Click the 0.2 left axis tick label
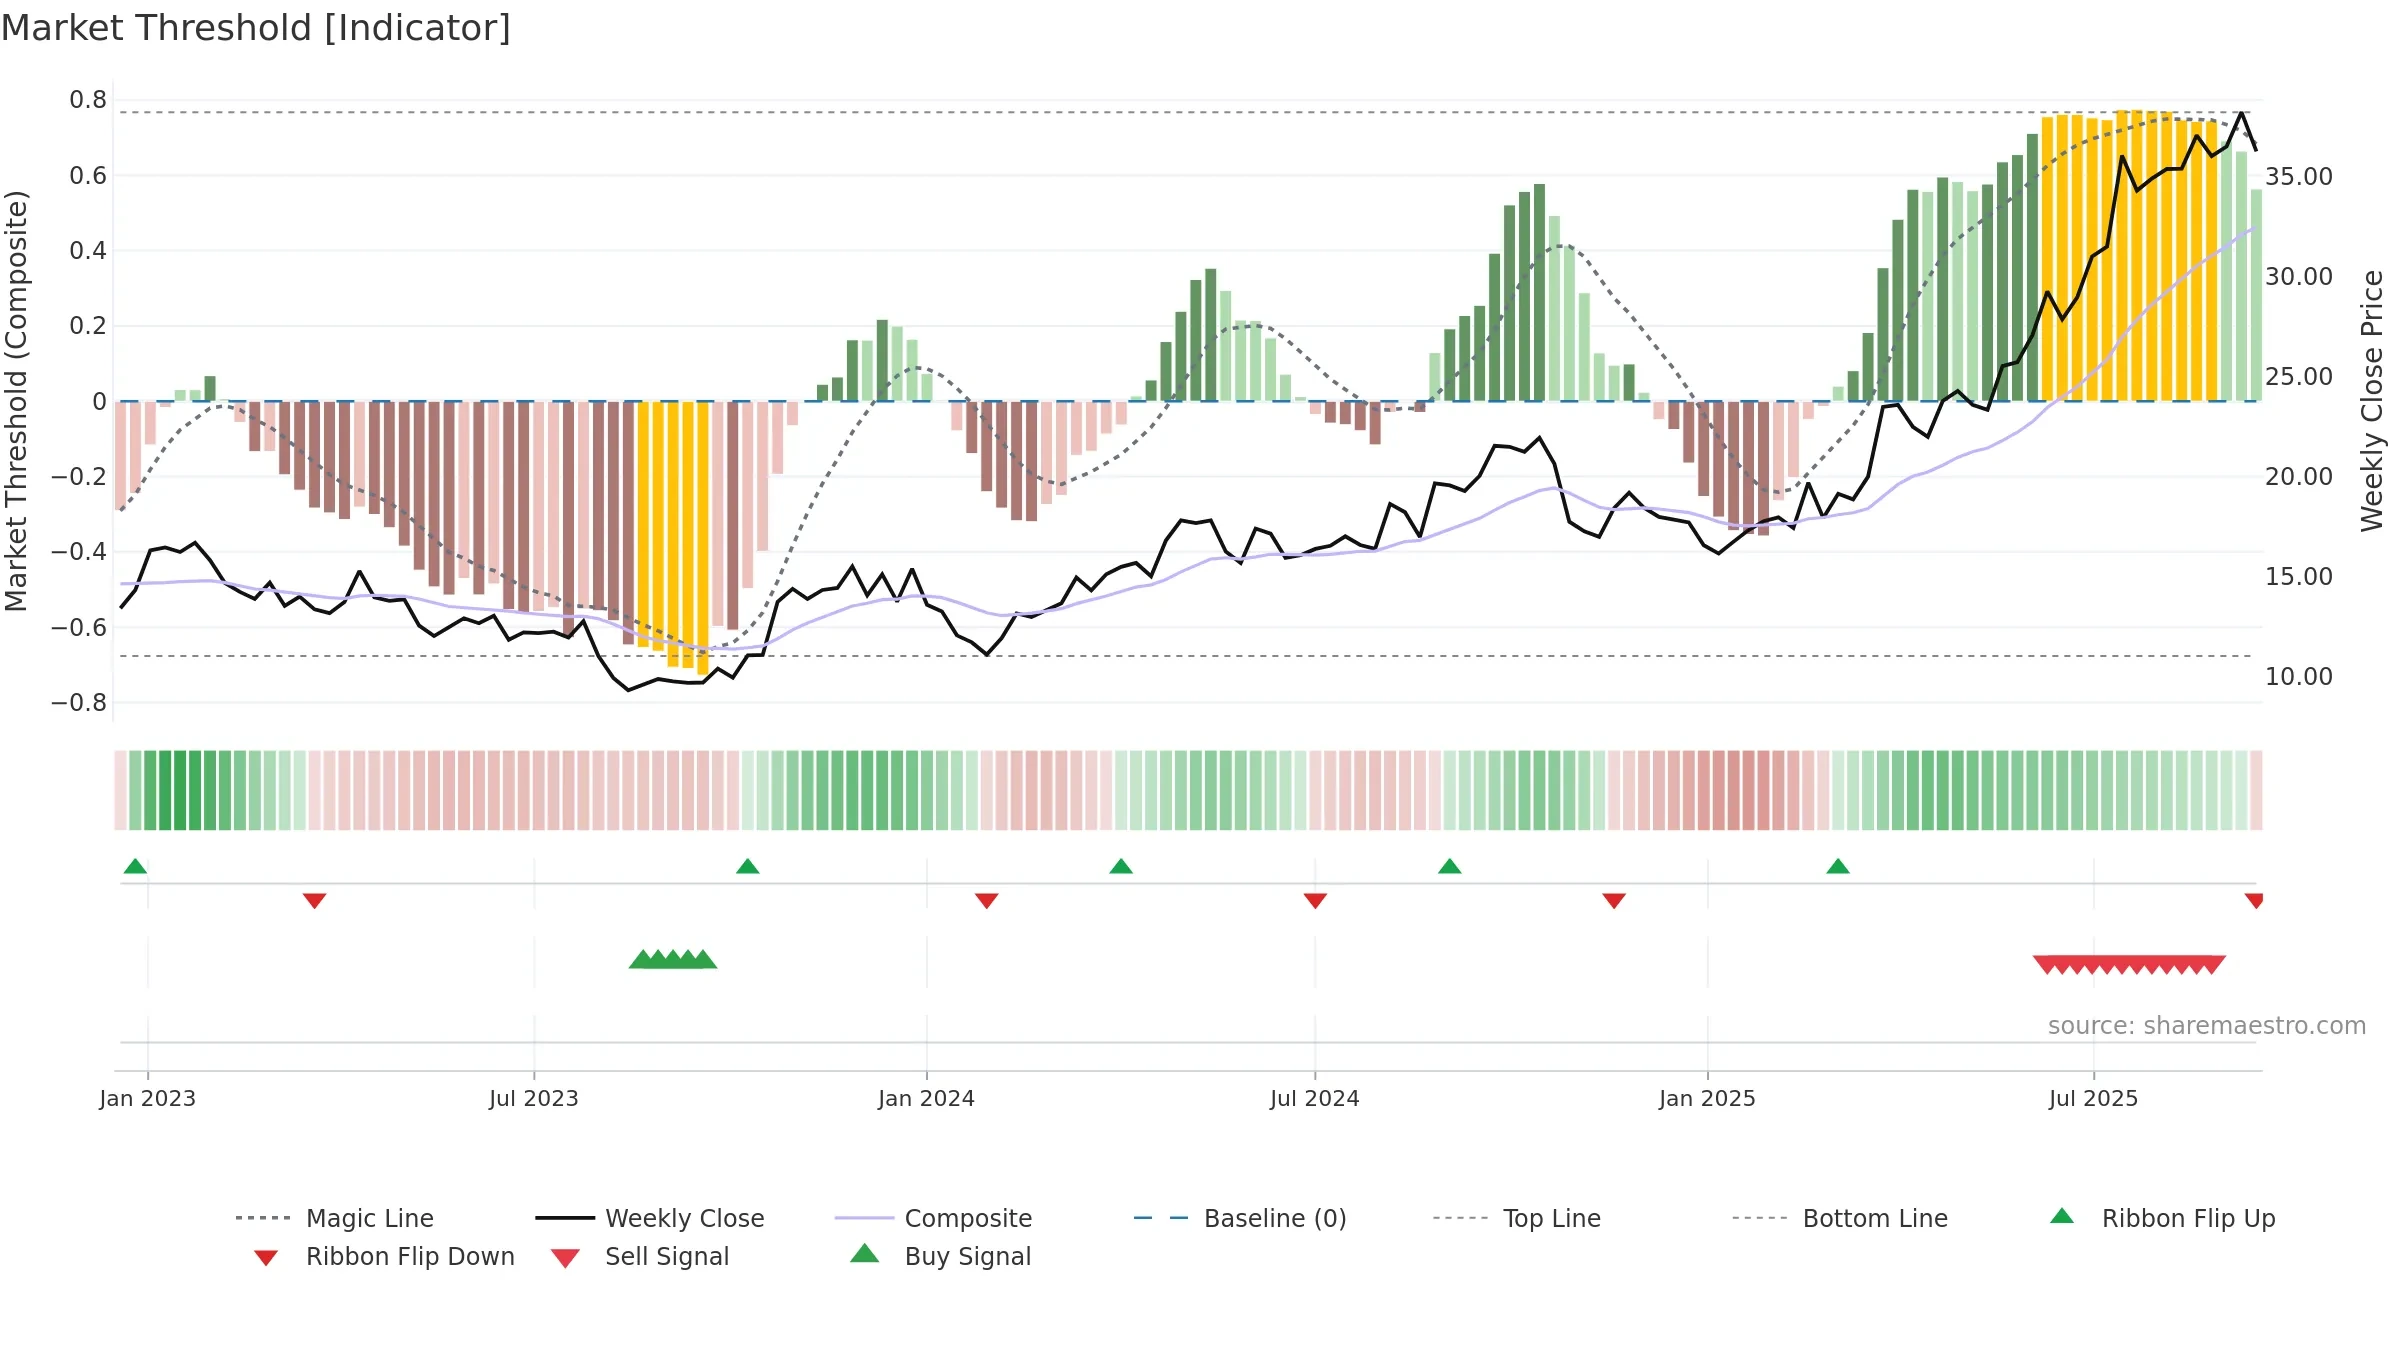The width and height of the screenshot is (2400, 1350). 88,326
